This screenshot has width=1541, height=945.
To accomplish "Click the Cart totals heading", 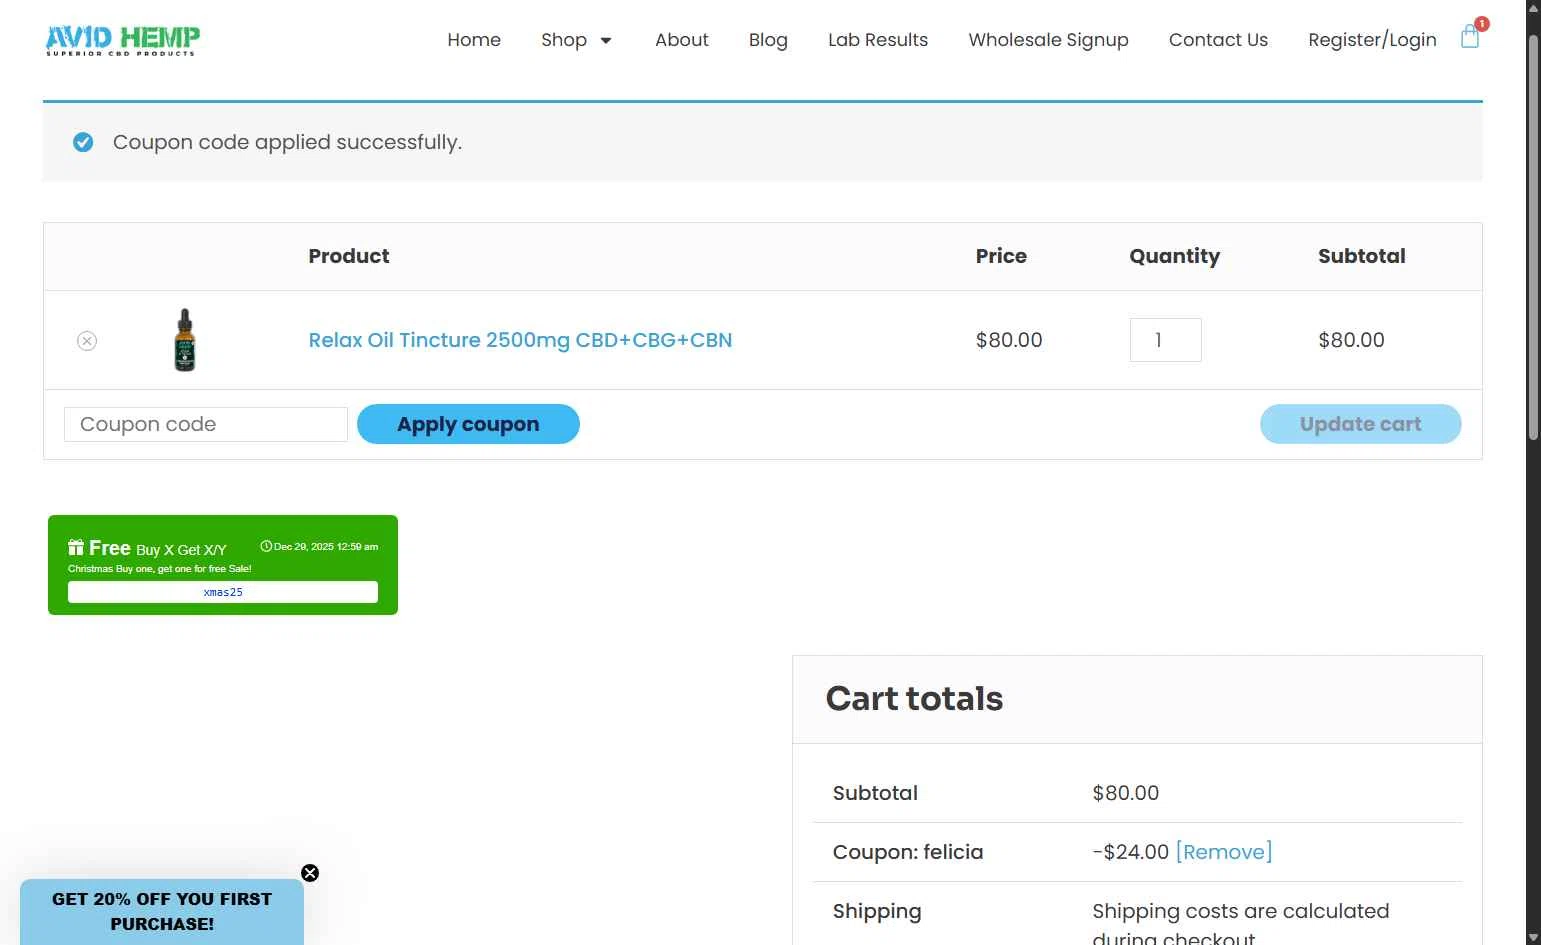I will [x=914, y=698].
